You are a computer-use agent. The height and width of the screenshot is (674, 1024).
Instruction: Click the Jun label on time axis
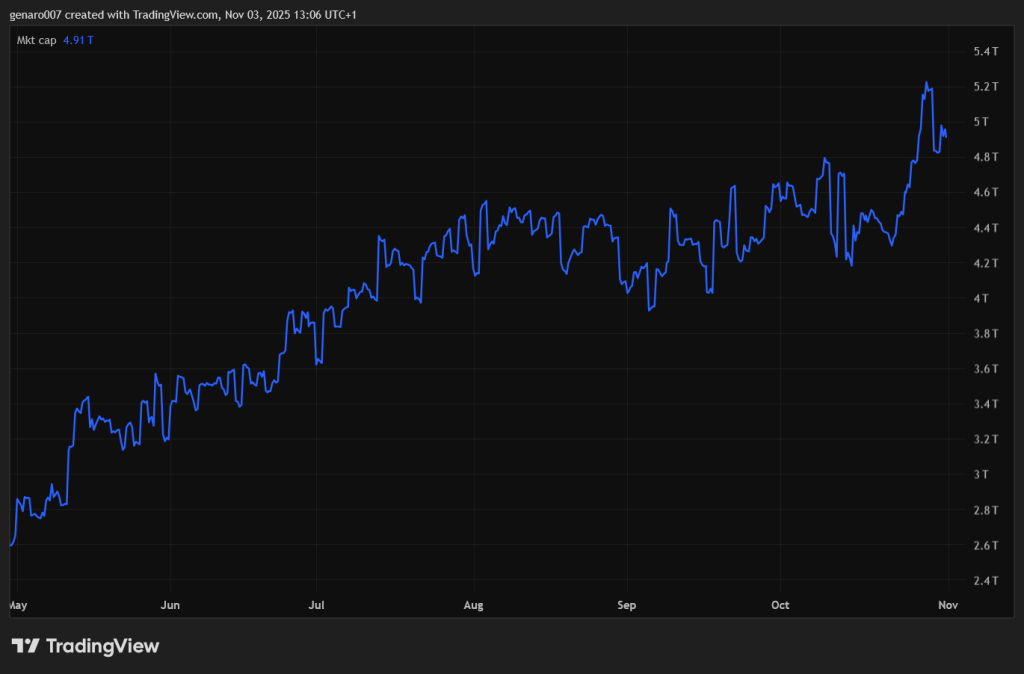(171, 605)
